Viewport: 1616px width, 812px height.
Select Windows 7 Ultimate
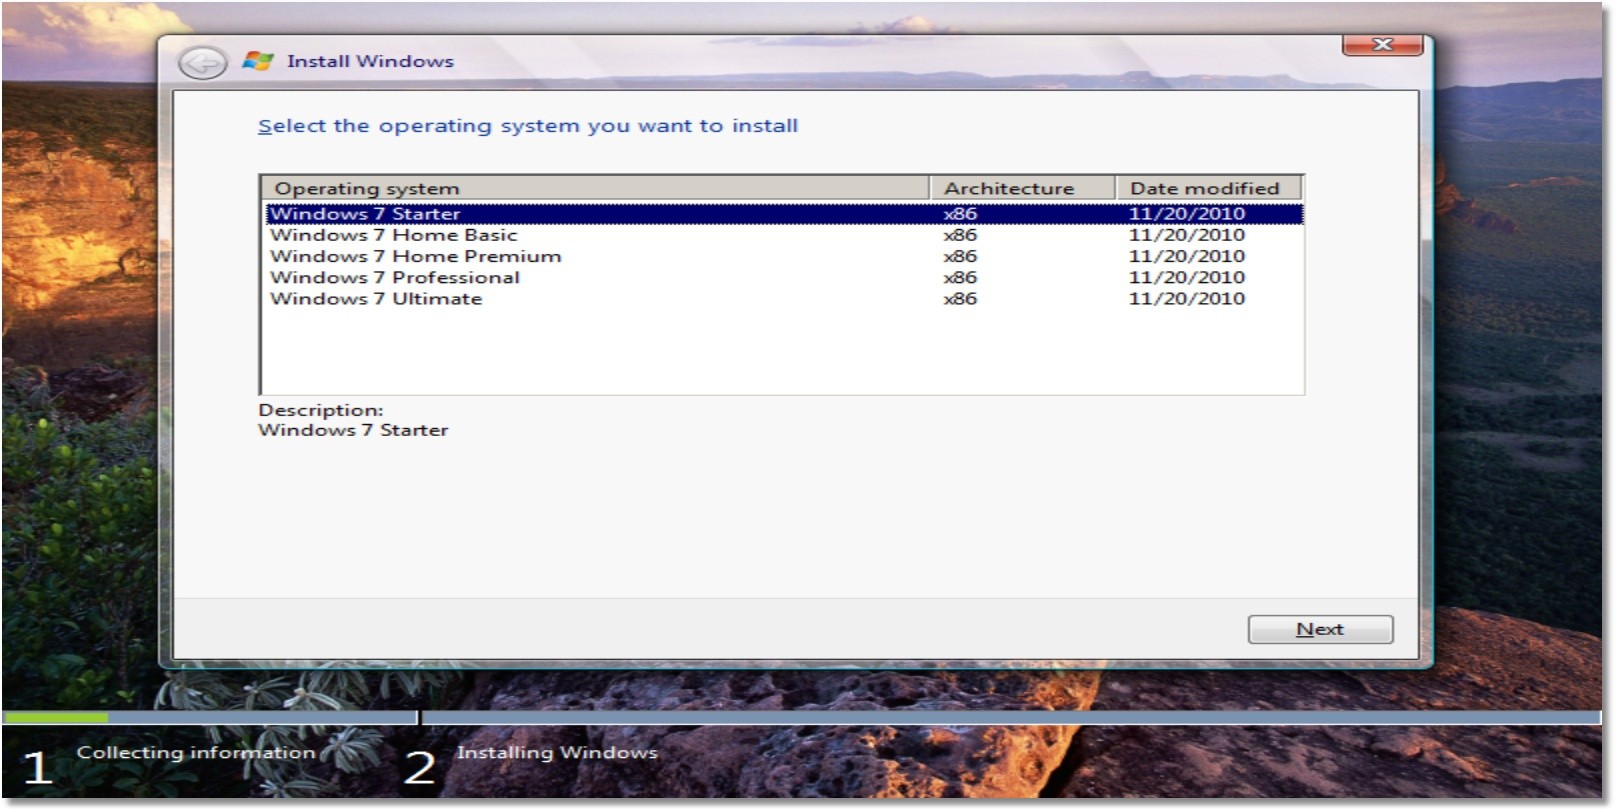[784, 298]
